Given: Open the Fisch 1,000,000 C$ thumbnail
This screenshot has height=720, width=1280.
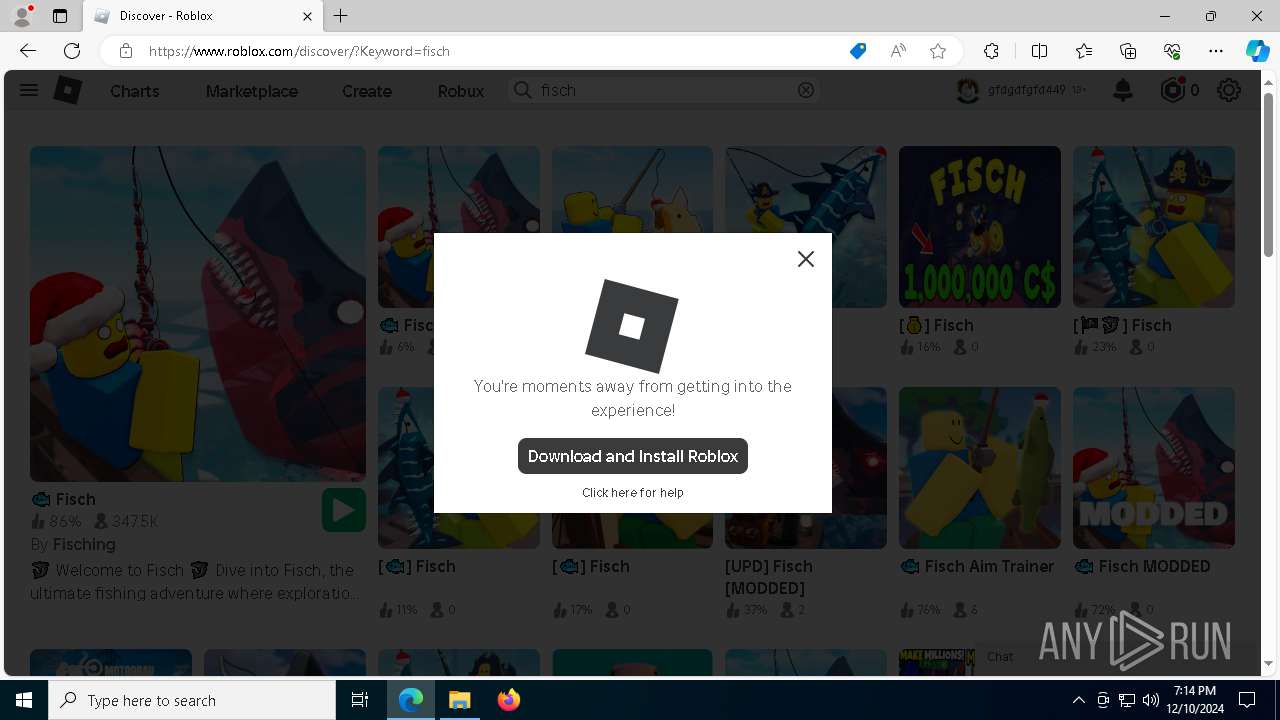Looking at the screenshot, I should point(980,227).
